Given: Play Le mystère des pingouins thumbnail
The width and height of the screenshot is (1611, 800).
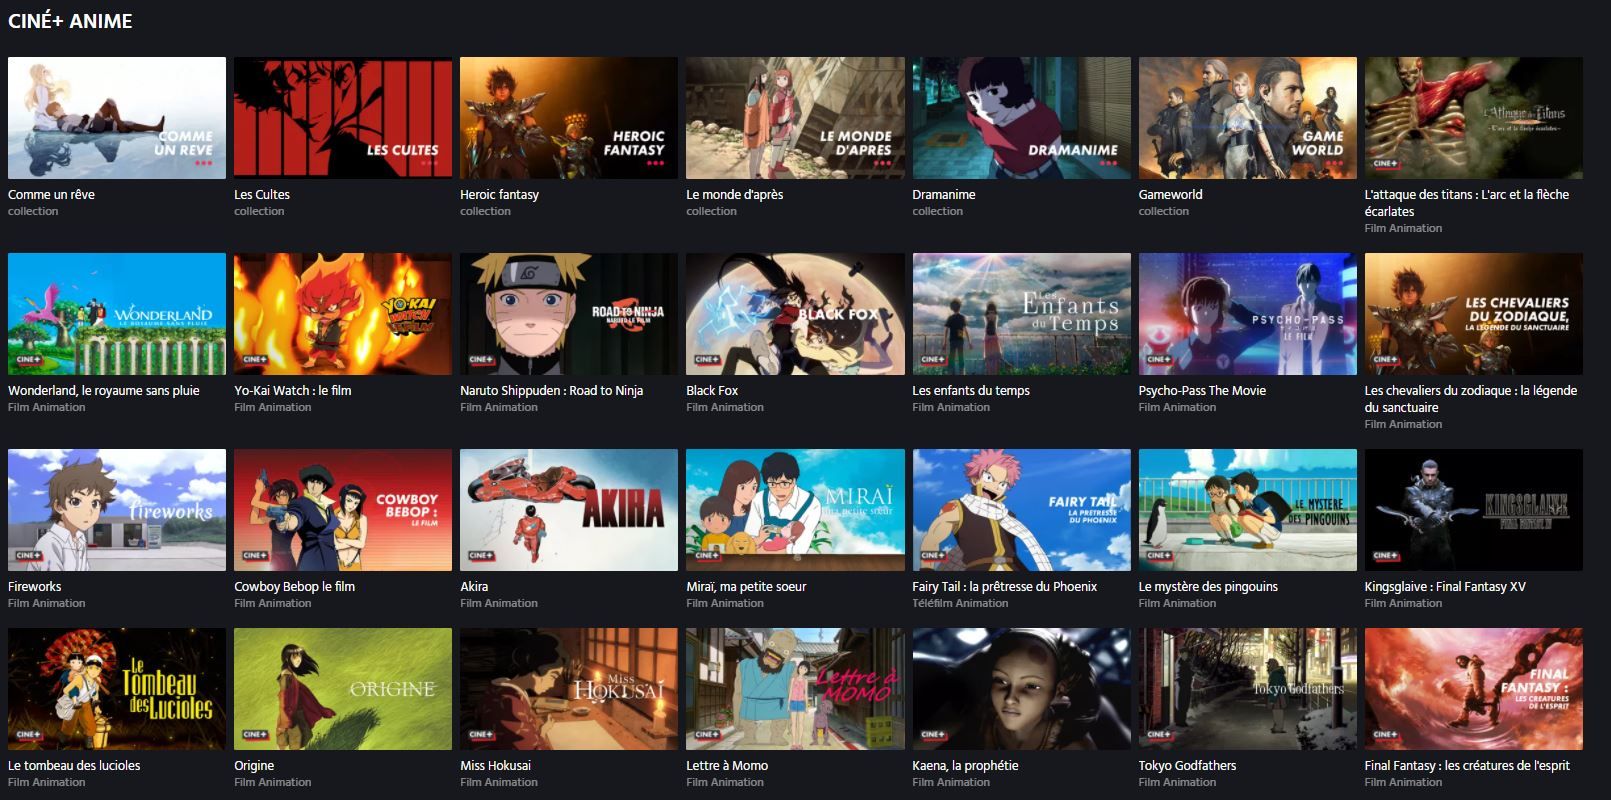Looking at the screenshot, I should pyautogui.click(x=1247, y=510).
